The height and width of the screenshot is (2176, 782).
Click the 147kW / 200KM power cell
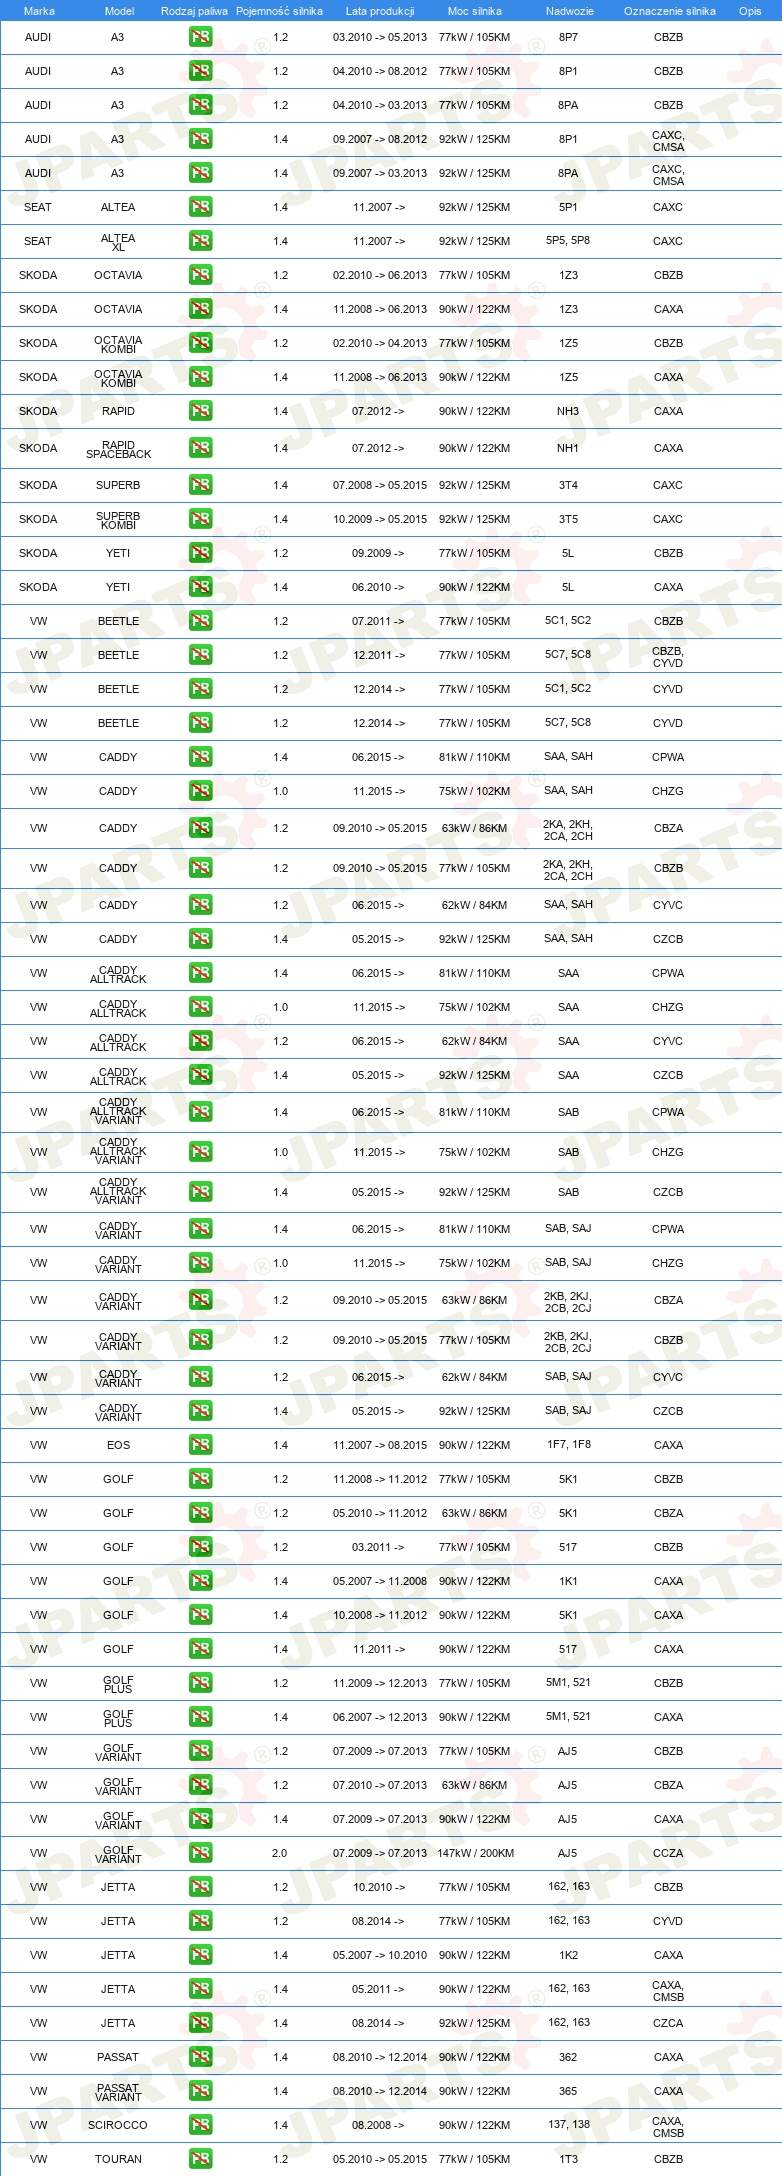475,1853
